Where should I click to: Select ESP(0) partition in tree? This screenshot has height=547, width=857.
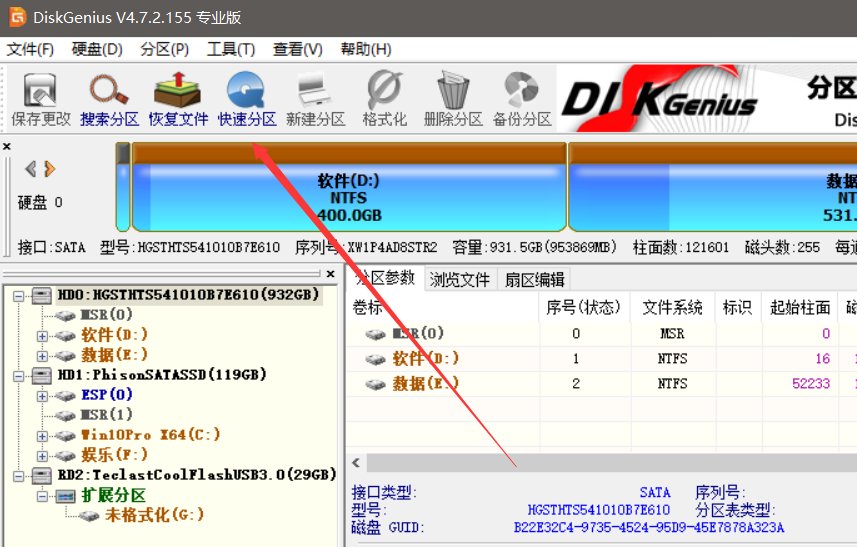tap(107, 395)
